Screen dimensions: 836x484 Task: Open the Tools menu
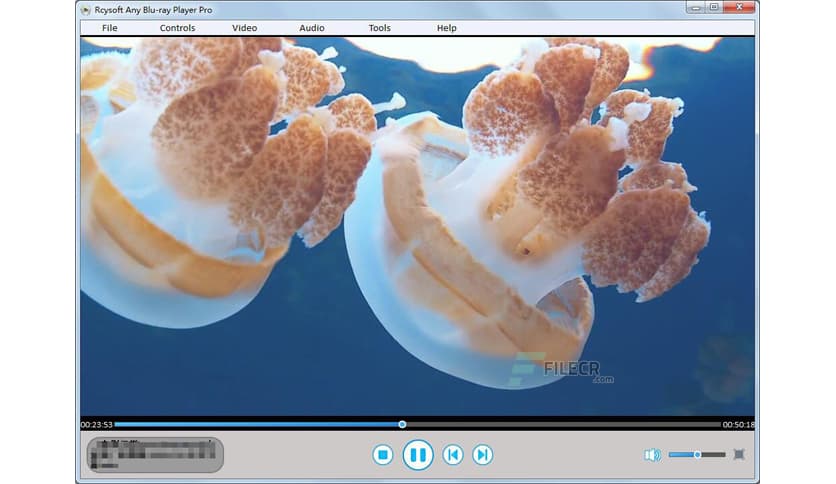(379, 28)
